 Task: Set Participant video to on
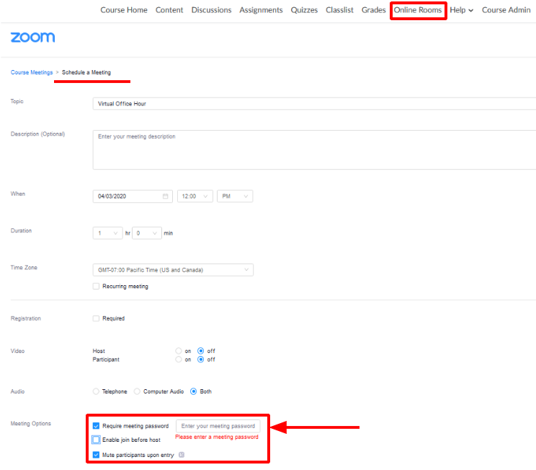pyautogui.click(x=178, y=359)
